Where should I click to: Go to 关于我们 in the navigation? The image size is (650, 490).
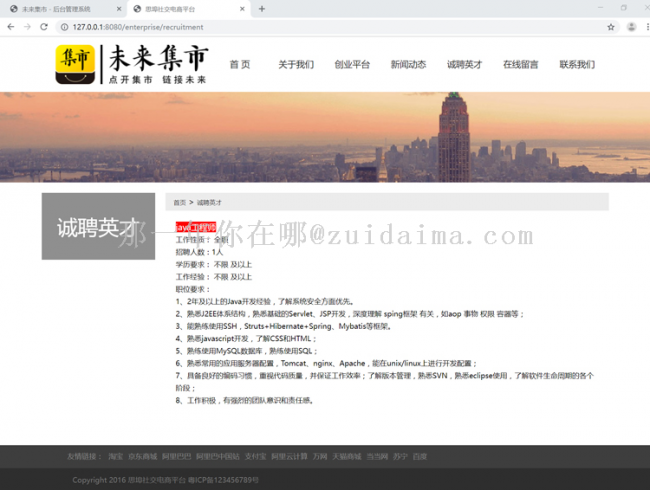296,64
